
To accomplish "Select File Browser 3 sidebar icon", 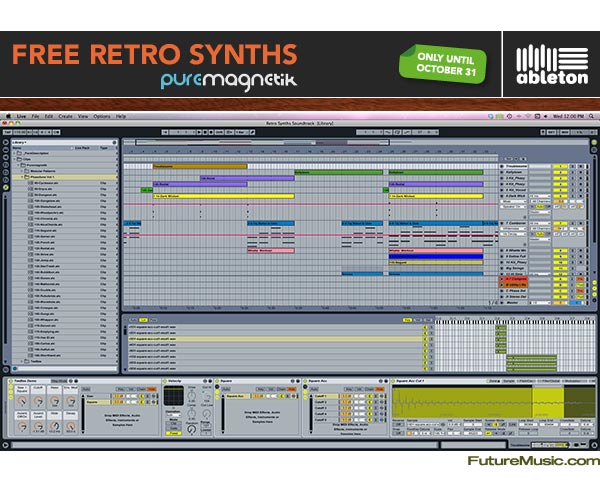I will [6, 180].
